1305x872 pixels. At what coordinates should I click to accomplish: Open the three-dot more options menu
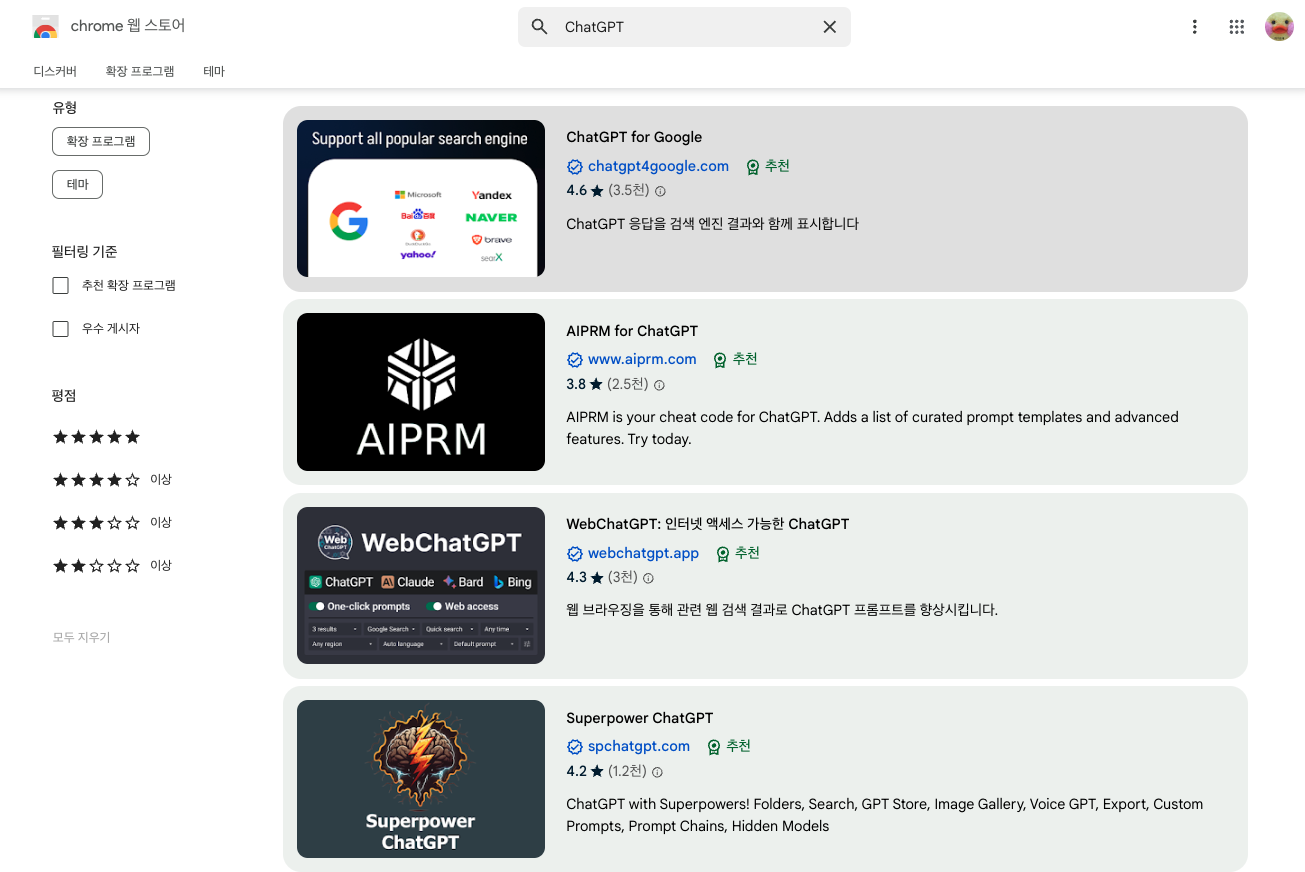(x=1194, y=27)
